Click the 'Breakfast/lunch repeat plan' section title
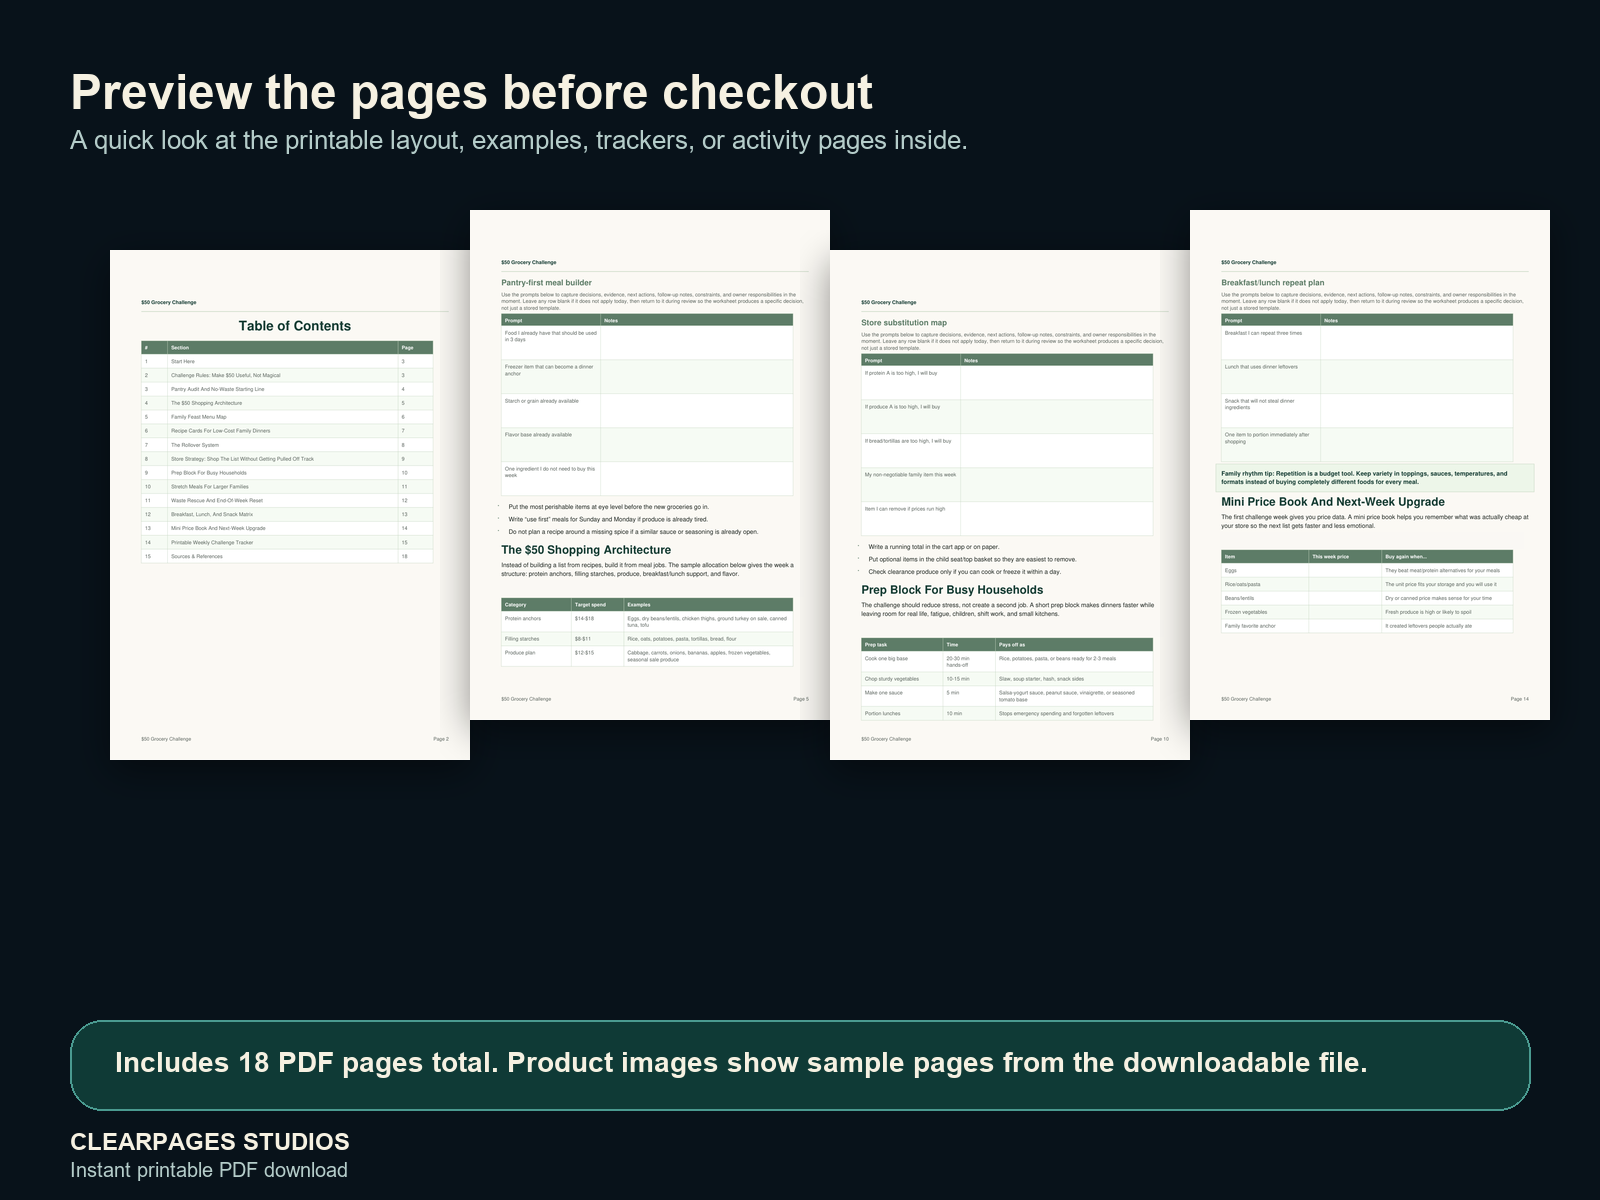 [x=1272, y=283]
